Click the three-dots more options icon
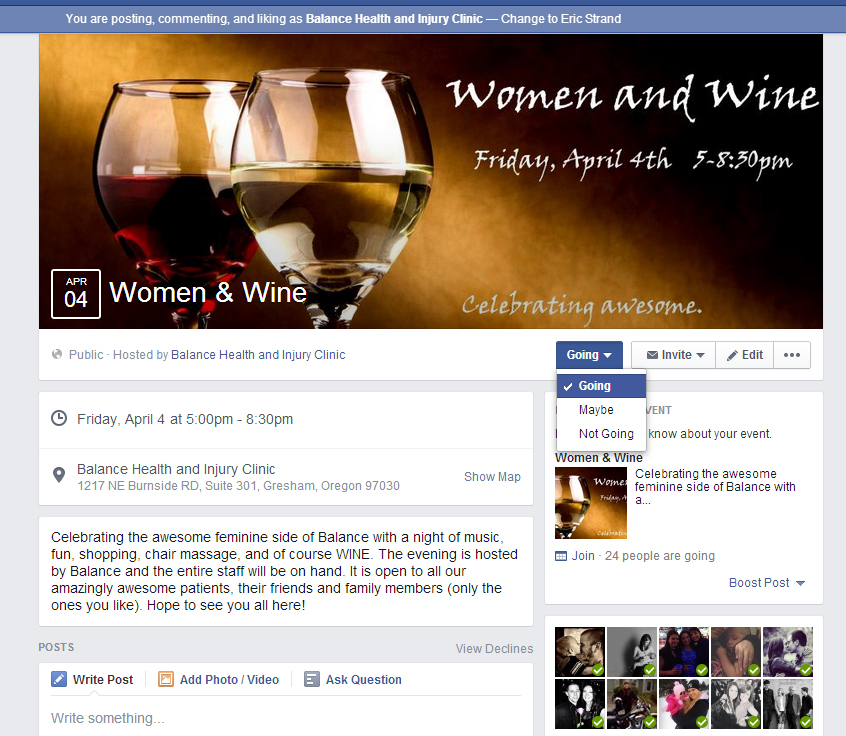This screenshot has width=846, height=736. [x=792, y=355]
